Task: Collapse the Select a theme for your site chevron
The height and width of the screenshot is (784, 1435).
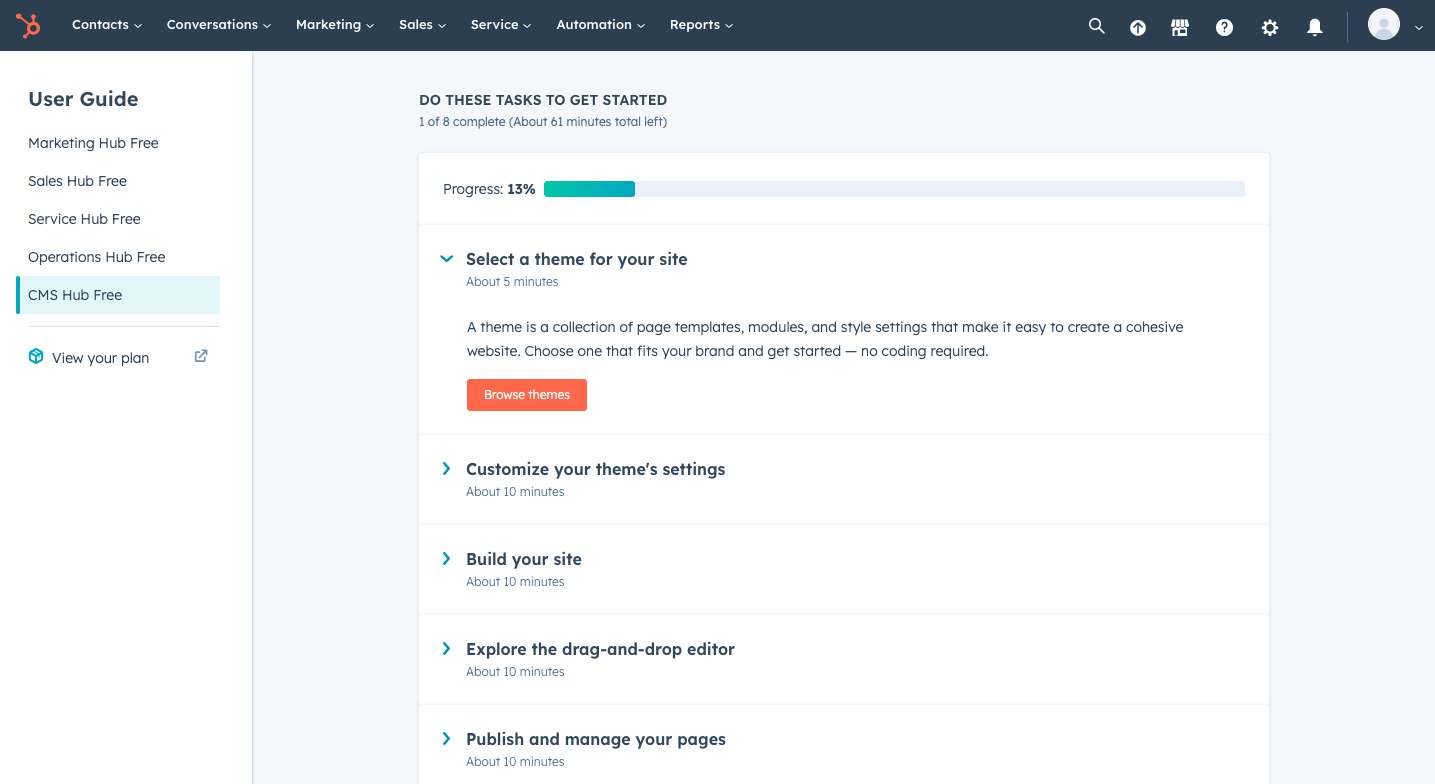Action: click(x=447, y=259)
